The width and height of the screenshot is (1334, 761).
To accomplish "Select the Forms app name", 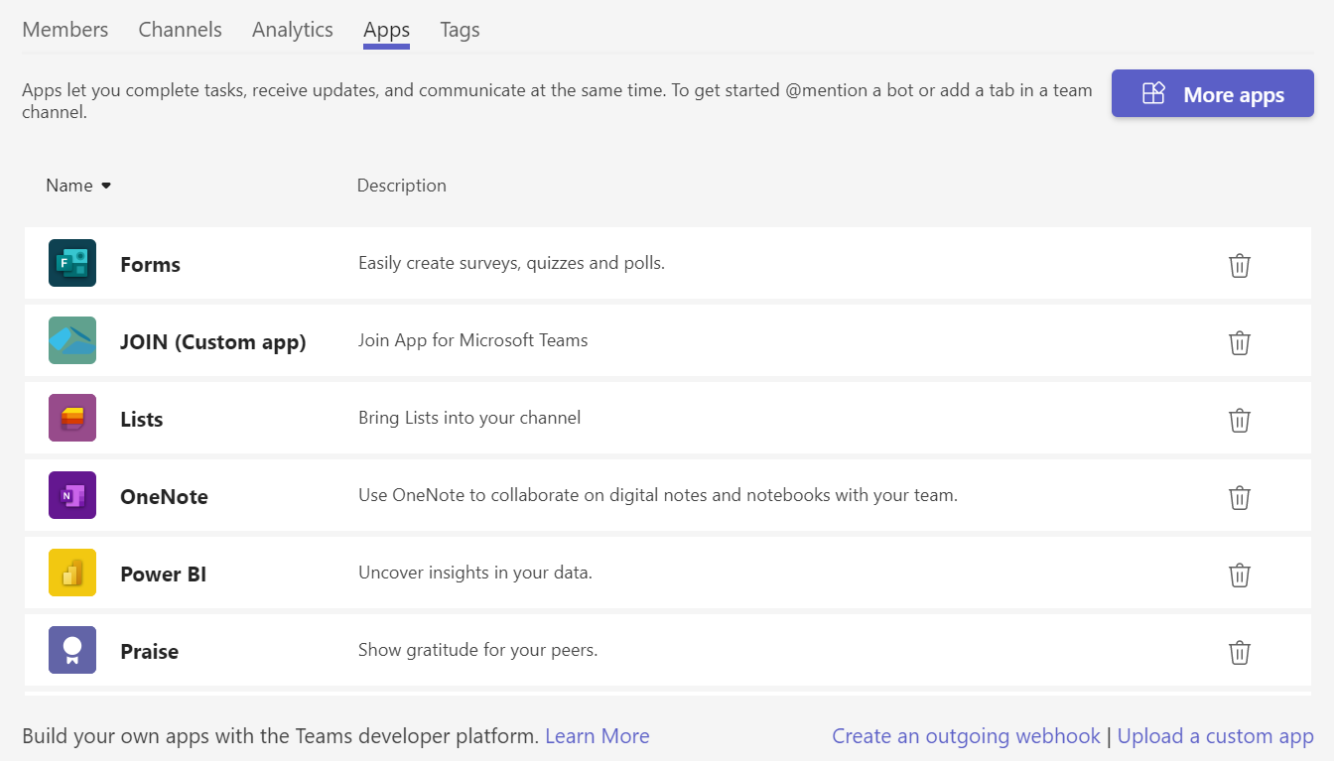I will coord(150,264).
